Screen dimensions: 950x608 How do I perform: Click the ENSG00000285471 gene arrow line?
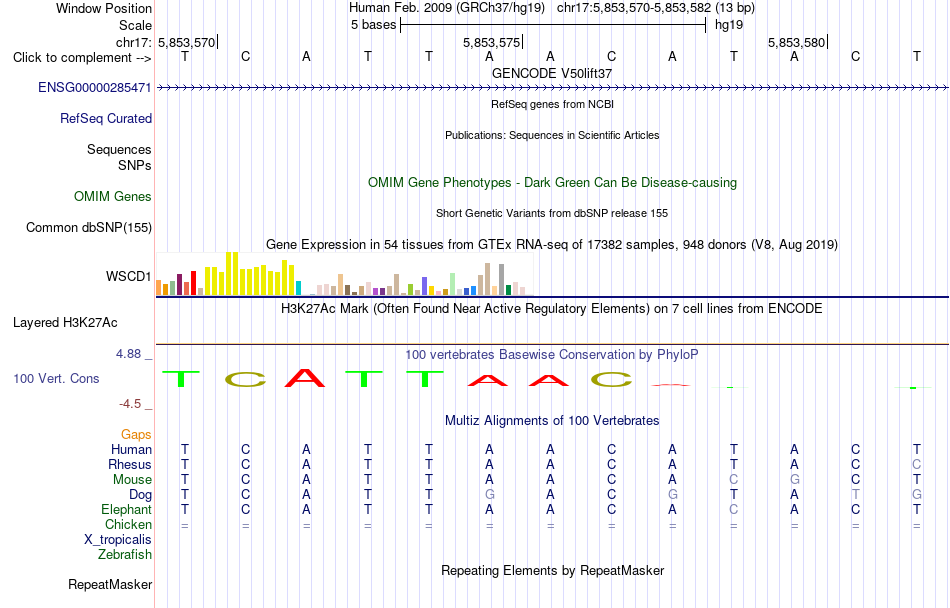(552, 88)
